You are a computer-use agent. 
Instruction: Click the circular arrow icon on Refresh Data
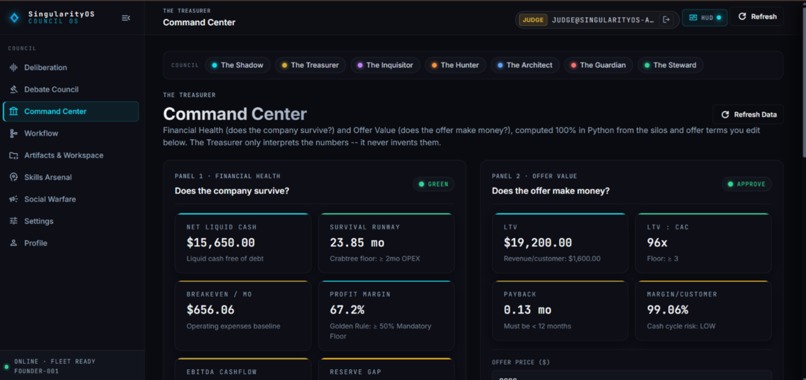point(725,115)
